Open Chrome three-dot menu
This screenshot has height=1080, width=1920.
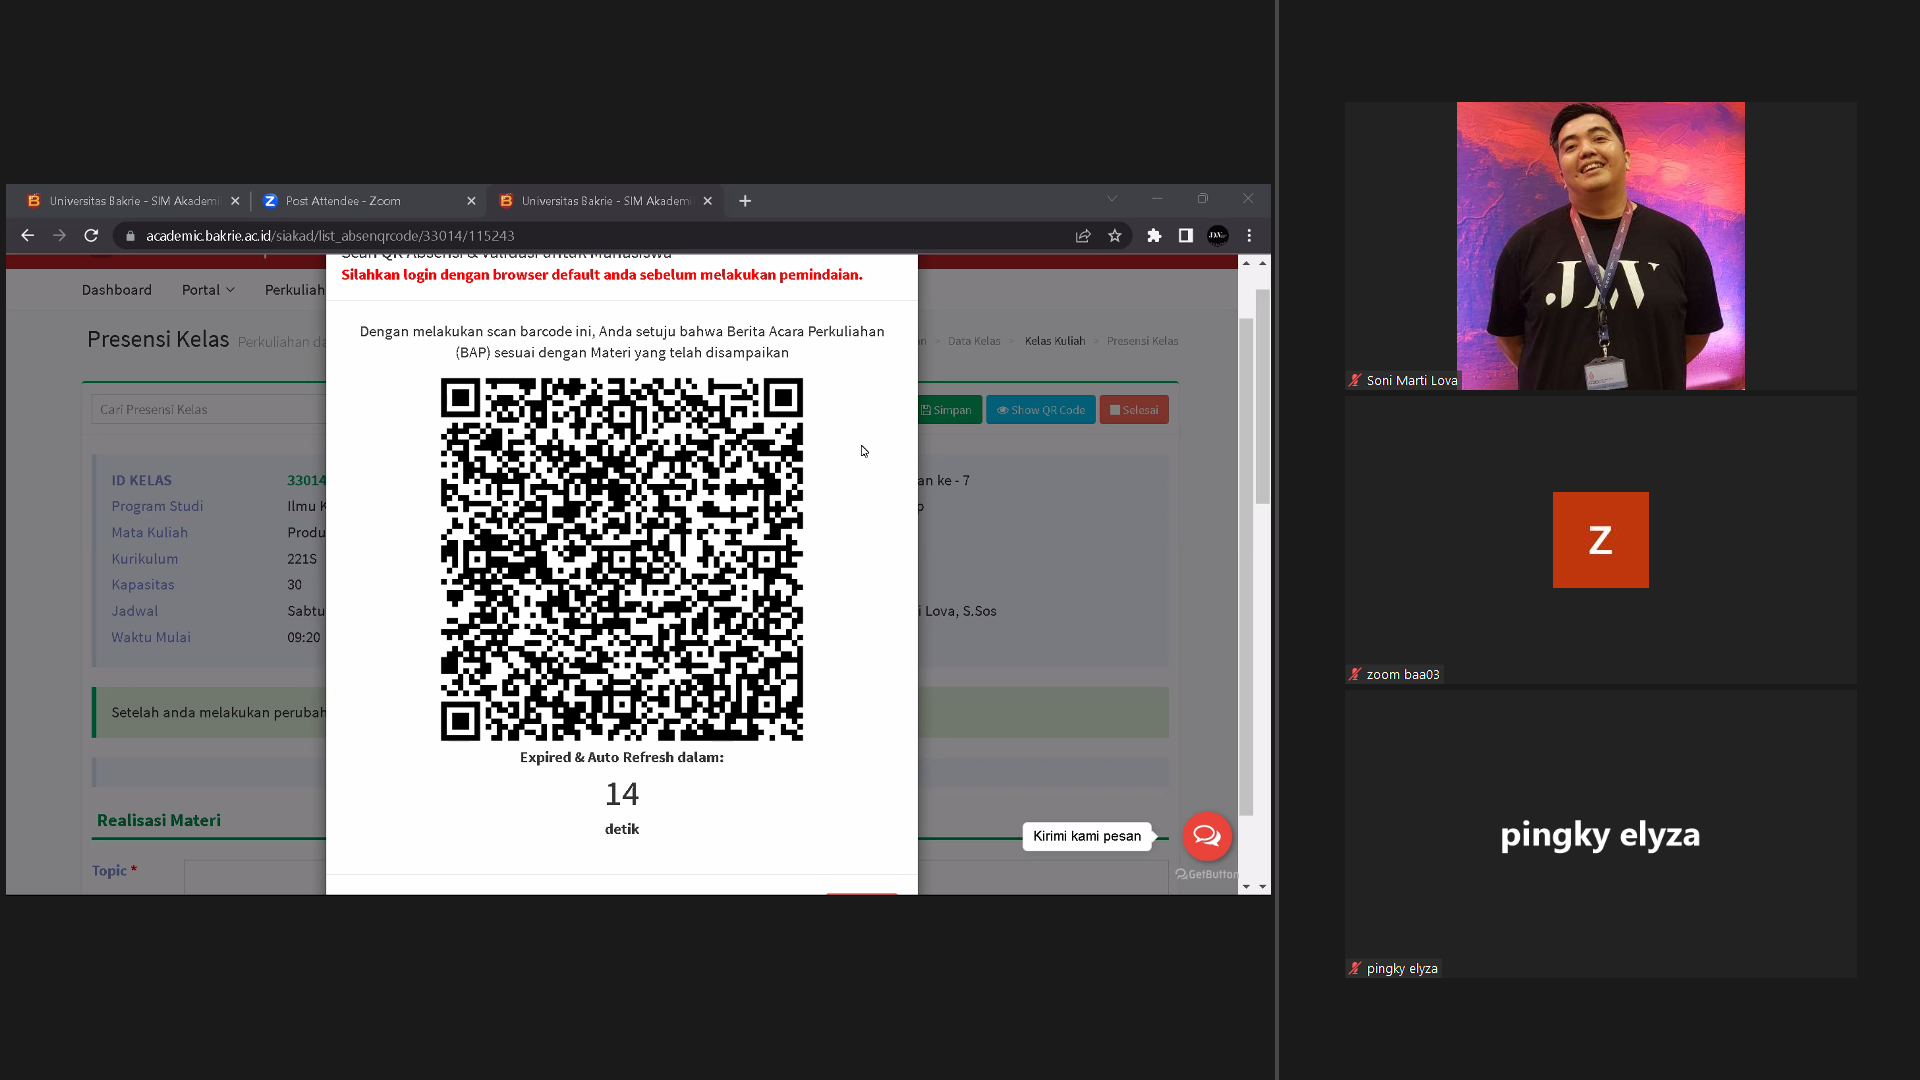pos(1249,236)
